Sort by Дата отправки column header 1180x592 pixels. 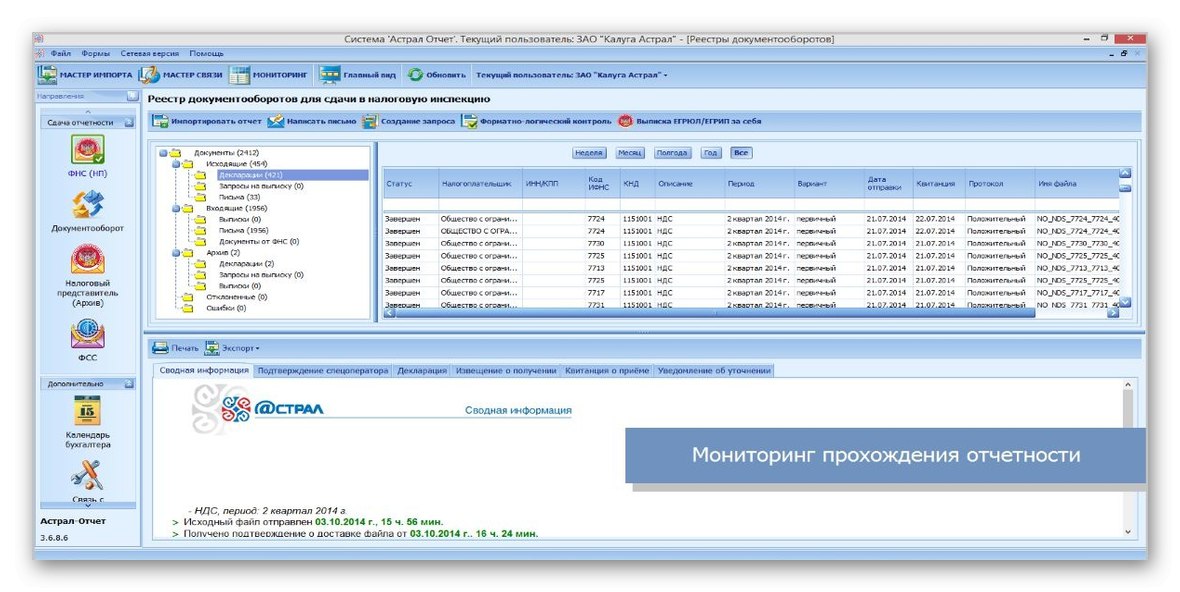(x=887, y=184)
